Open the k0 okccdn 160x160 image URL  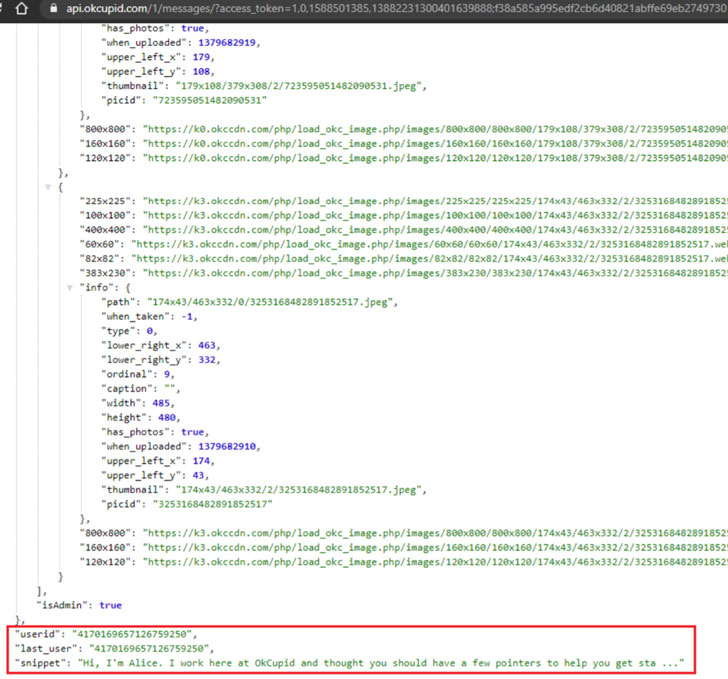435,144
